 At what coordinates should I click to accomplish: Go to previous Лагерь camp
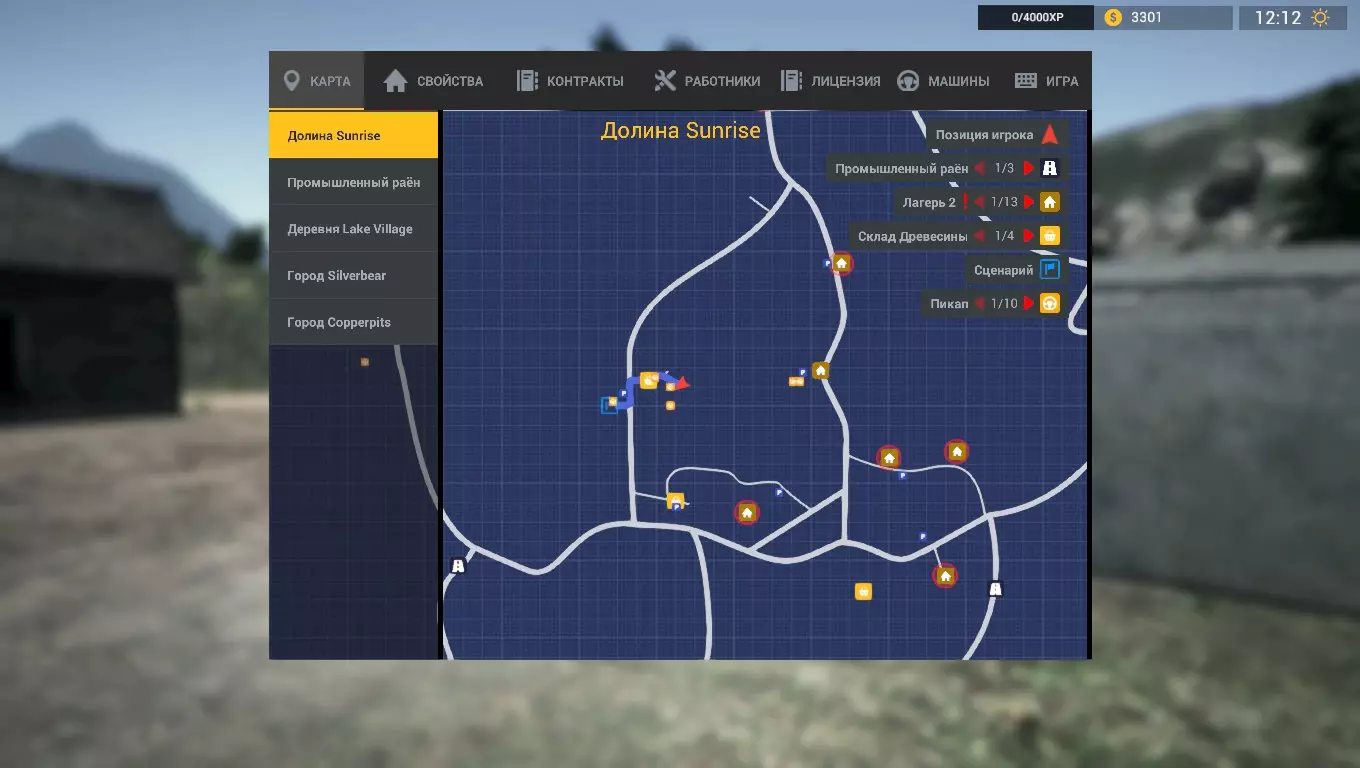pos(980,202)
